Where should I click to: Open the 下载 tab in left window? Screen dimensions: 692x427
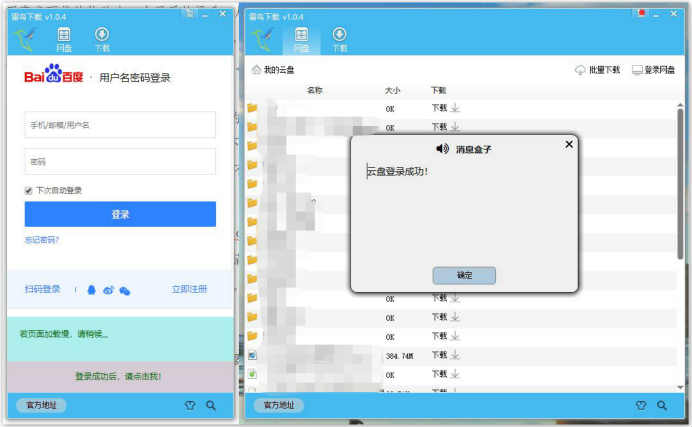(x=102, y=39)
